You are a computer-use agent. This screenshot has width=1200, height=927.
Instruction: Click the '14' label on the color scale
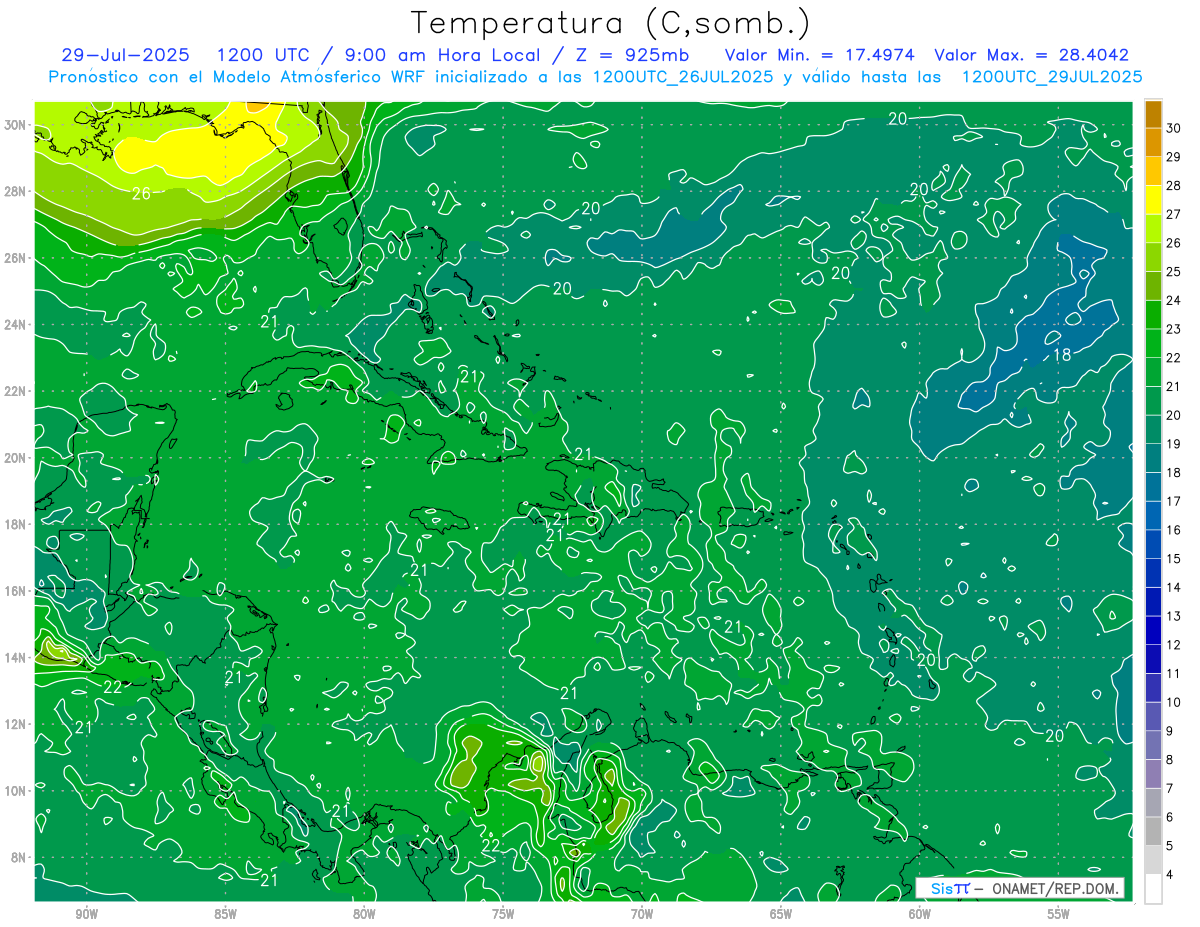tap(1174, 588)
